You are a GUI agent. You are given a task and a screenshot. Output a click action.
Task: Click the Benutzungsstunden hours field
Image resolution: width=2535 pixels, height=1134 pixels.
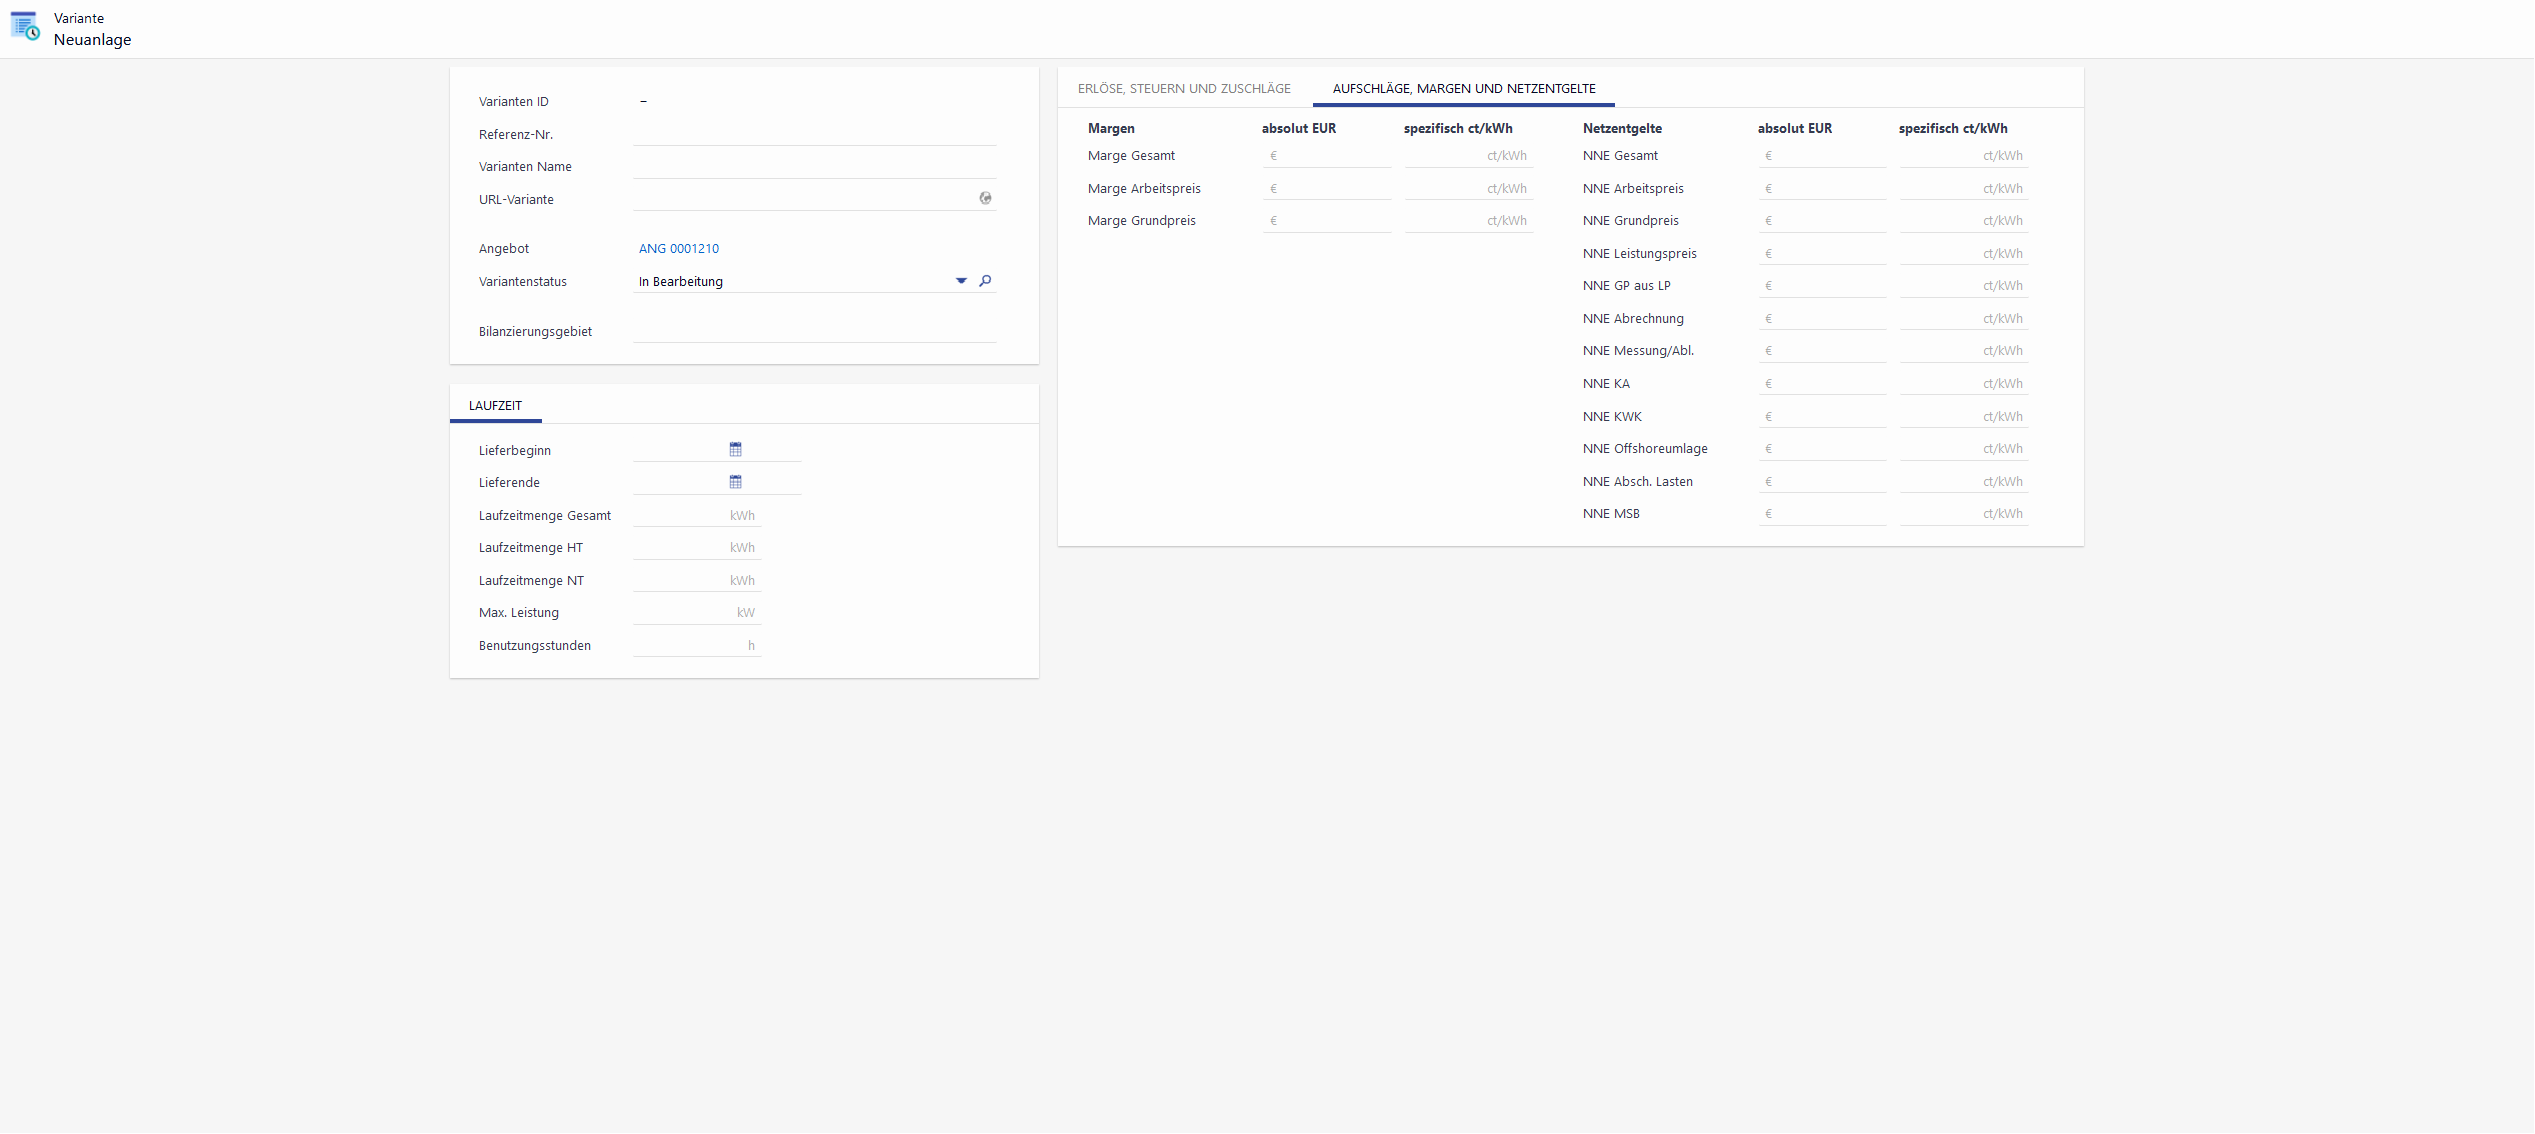(x=690, y=646)
